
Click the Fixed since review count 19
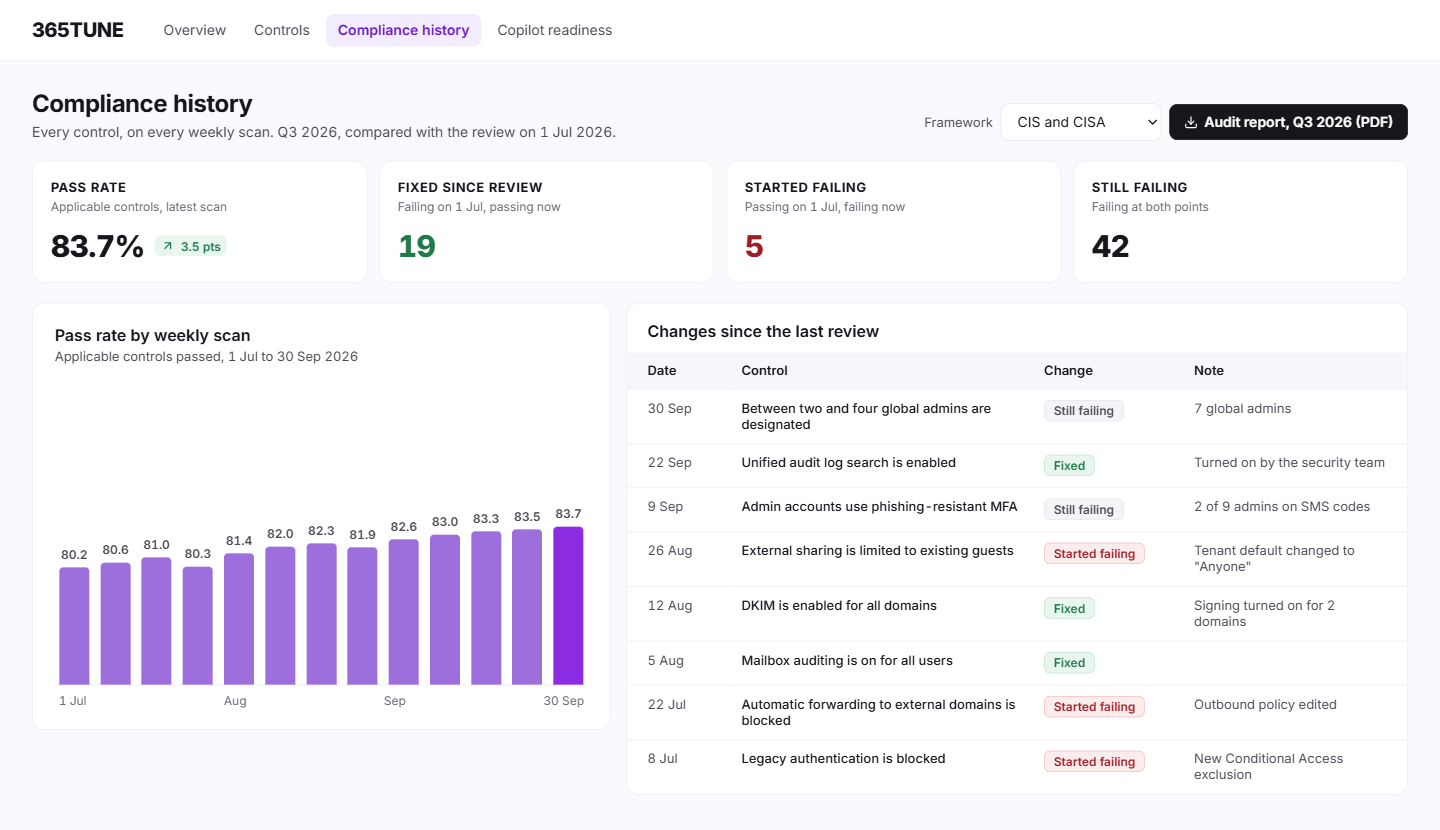coord(417,246)
